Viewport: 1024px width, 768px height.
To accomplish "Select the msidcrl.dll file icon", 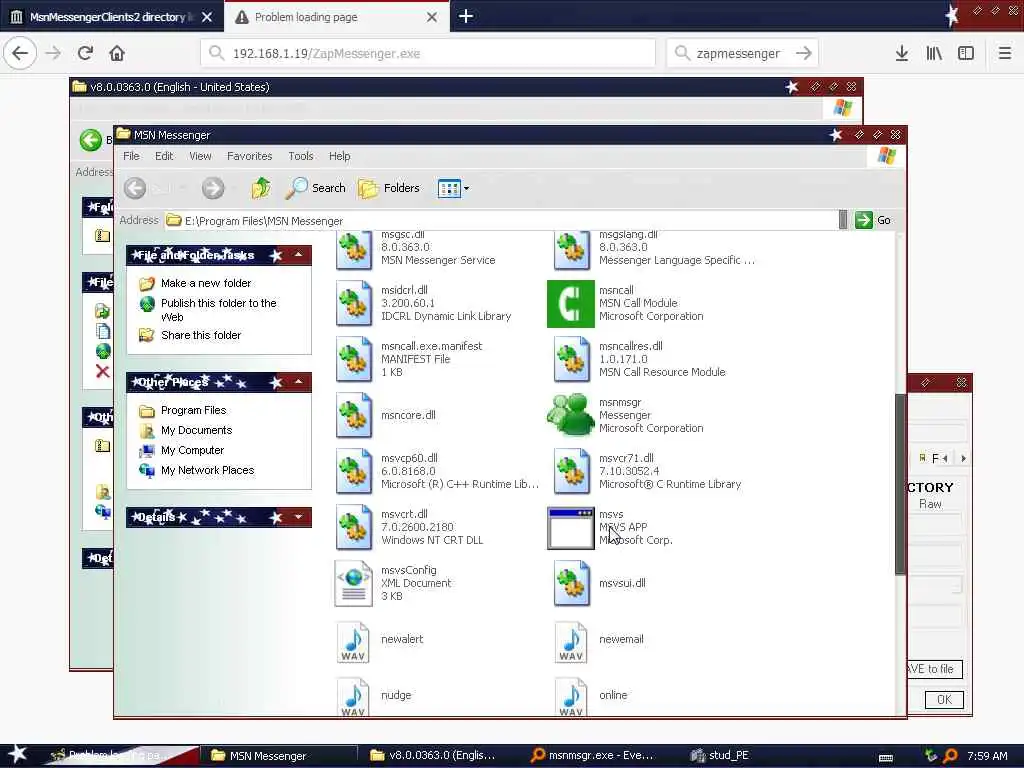I will [x=353, y=303].
